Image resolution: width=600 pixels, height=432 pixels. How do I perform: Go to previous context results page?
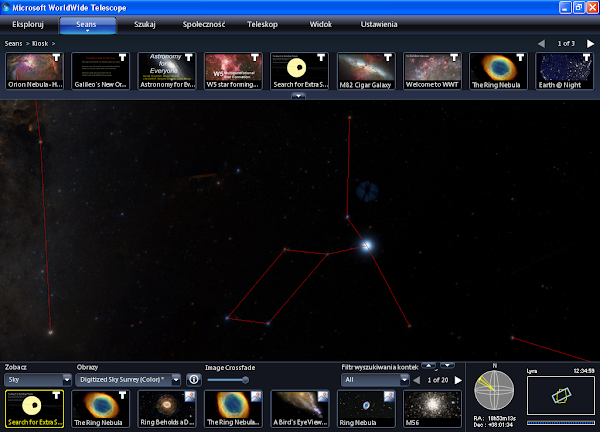[x=416, y=380]
